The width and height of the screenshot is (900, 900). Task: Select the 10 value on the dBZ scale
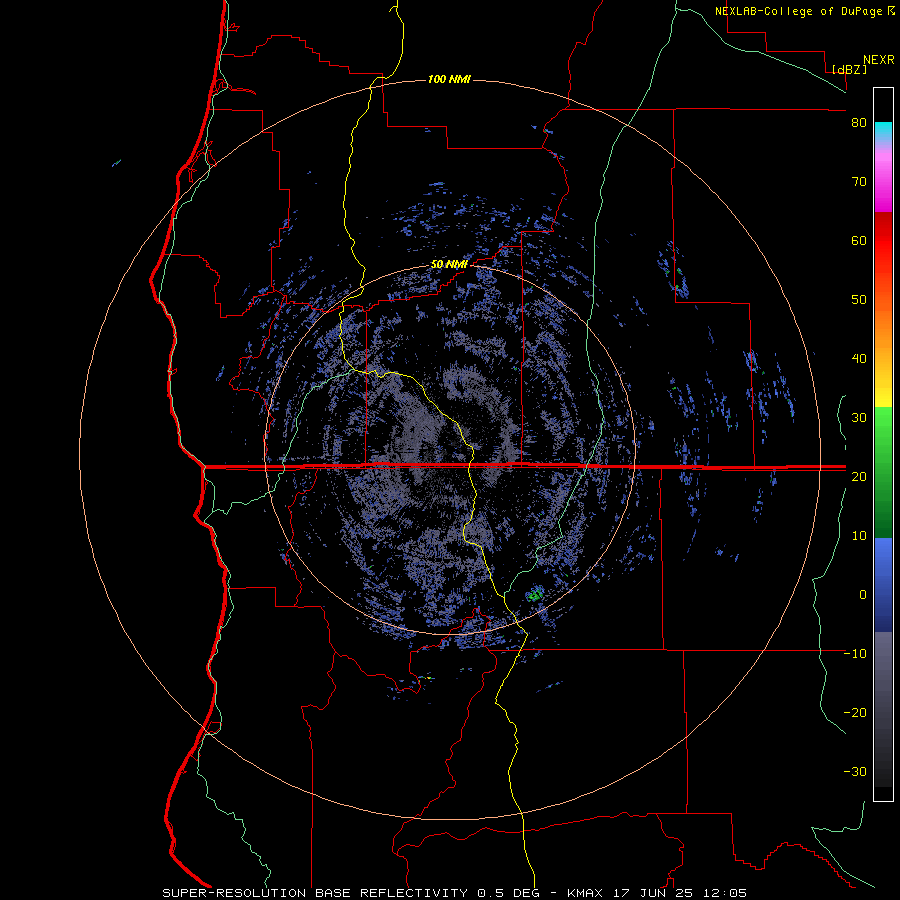(x=859, y=536)
